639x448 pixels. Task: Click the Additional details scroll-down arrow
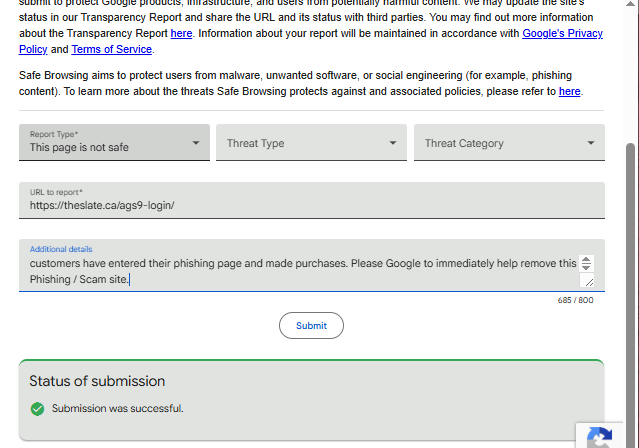click(x=586, y=268)
